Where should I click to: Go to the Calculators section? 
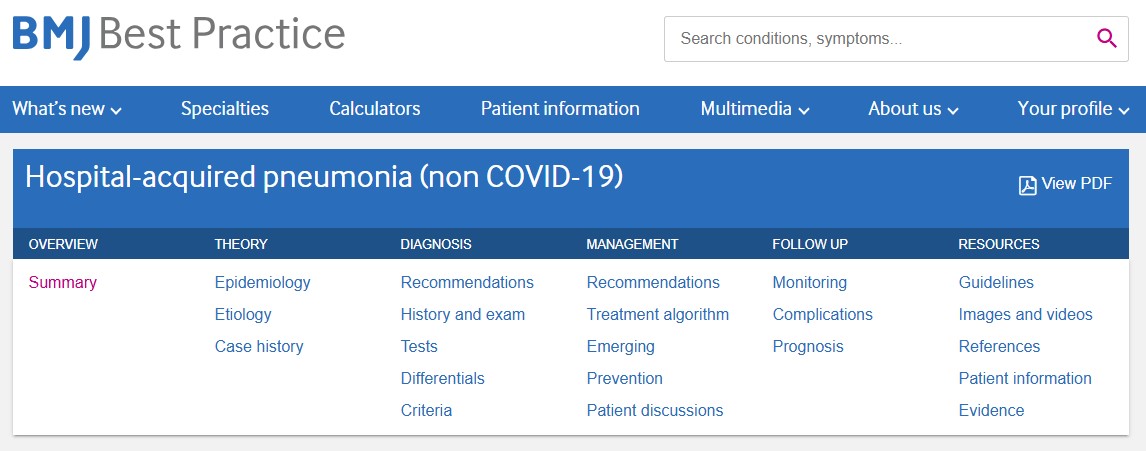tap(375, 109)
